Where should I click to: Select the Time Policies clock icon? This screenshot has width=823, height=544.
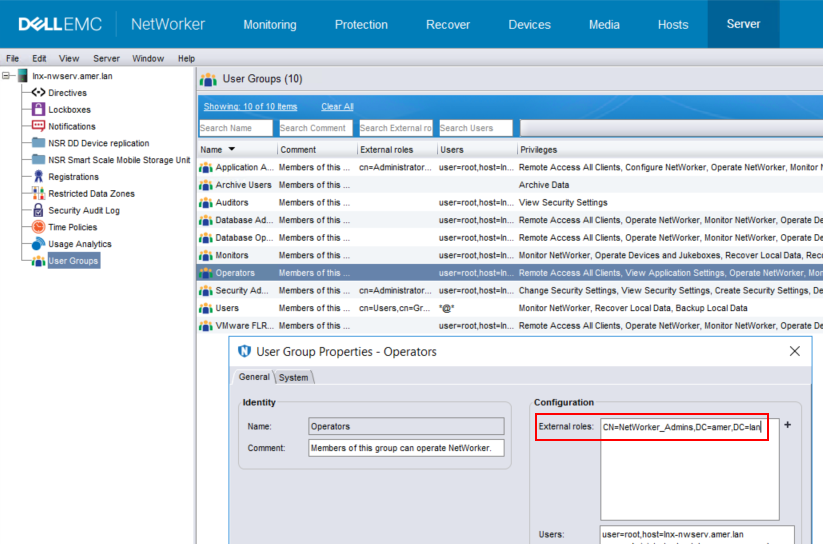pyautogui.click(x=39, y=227)
